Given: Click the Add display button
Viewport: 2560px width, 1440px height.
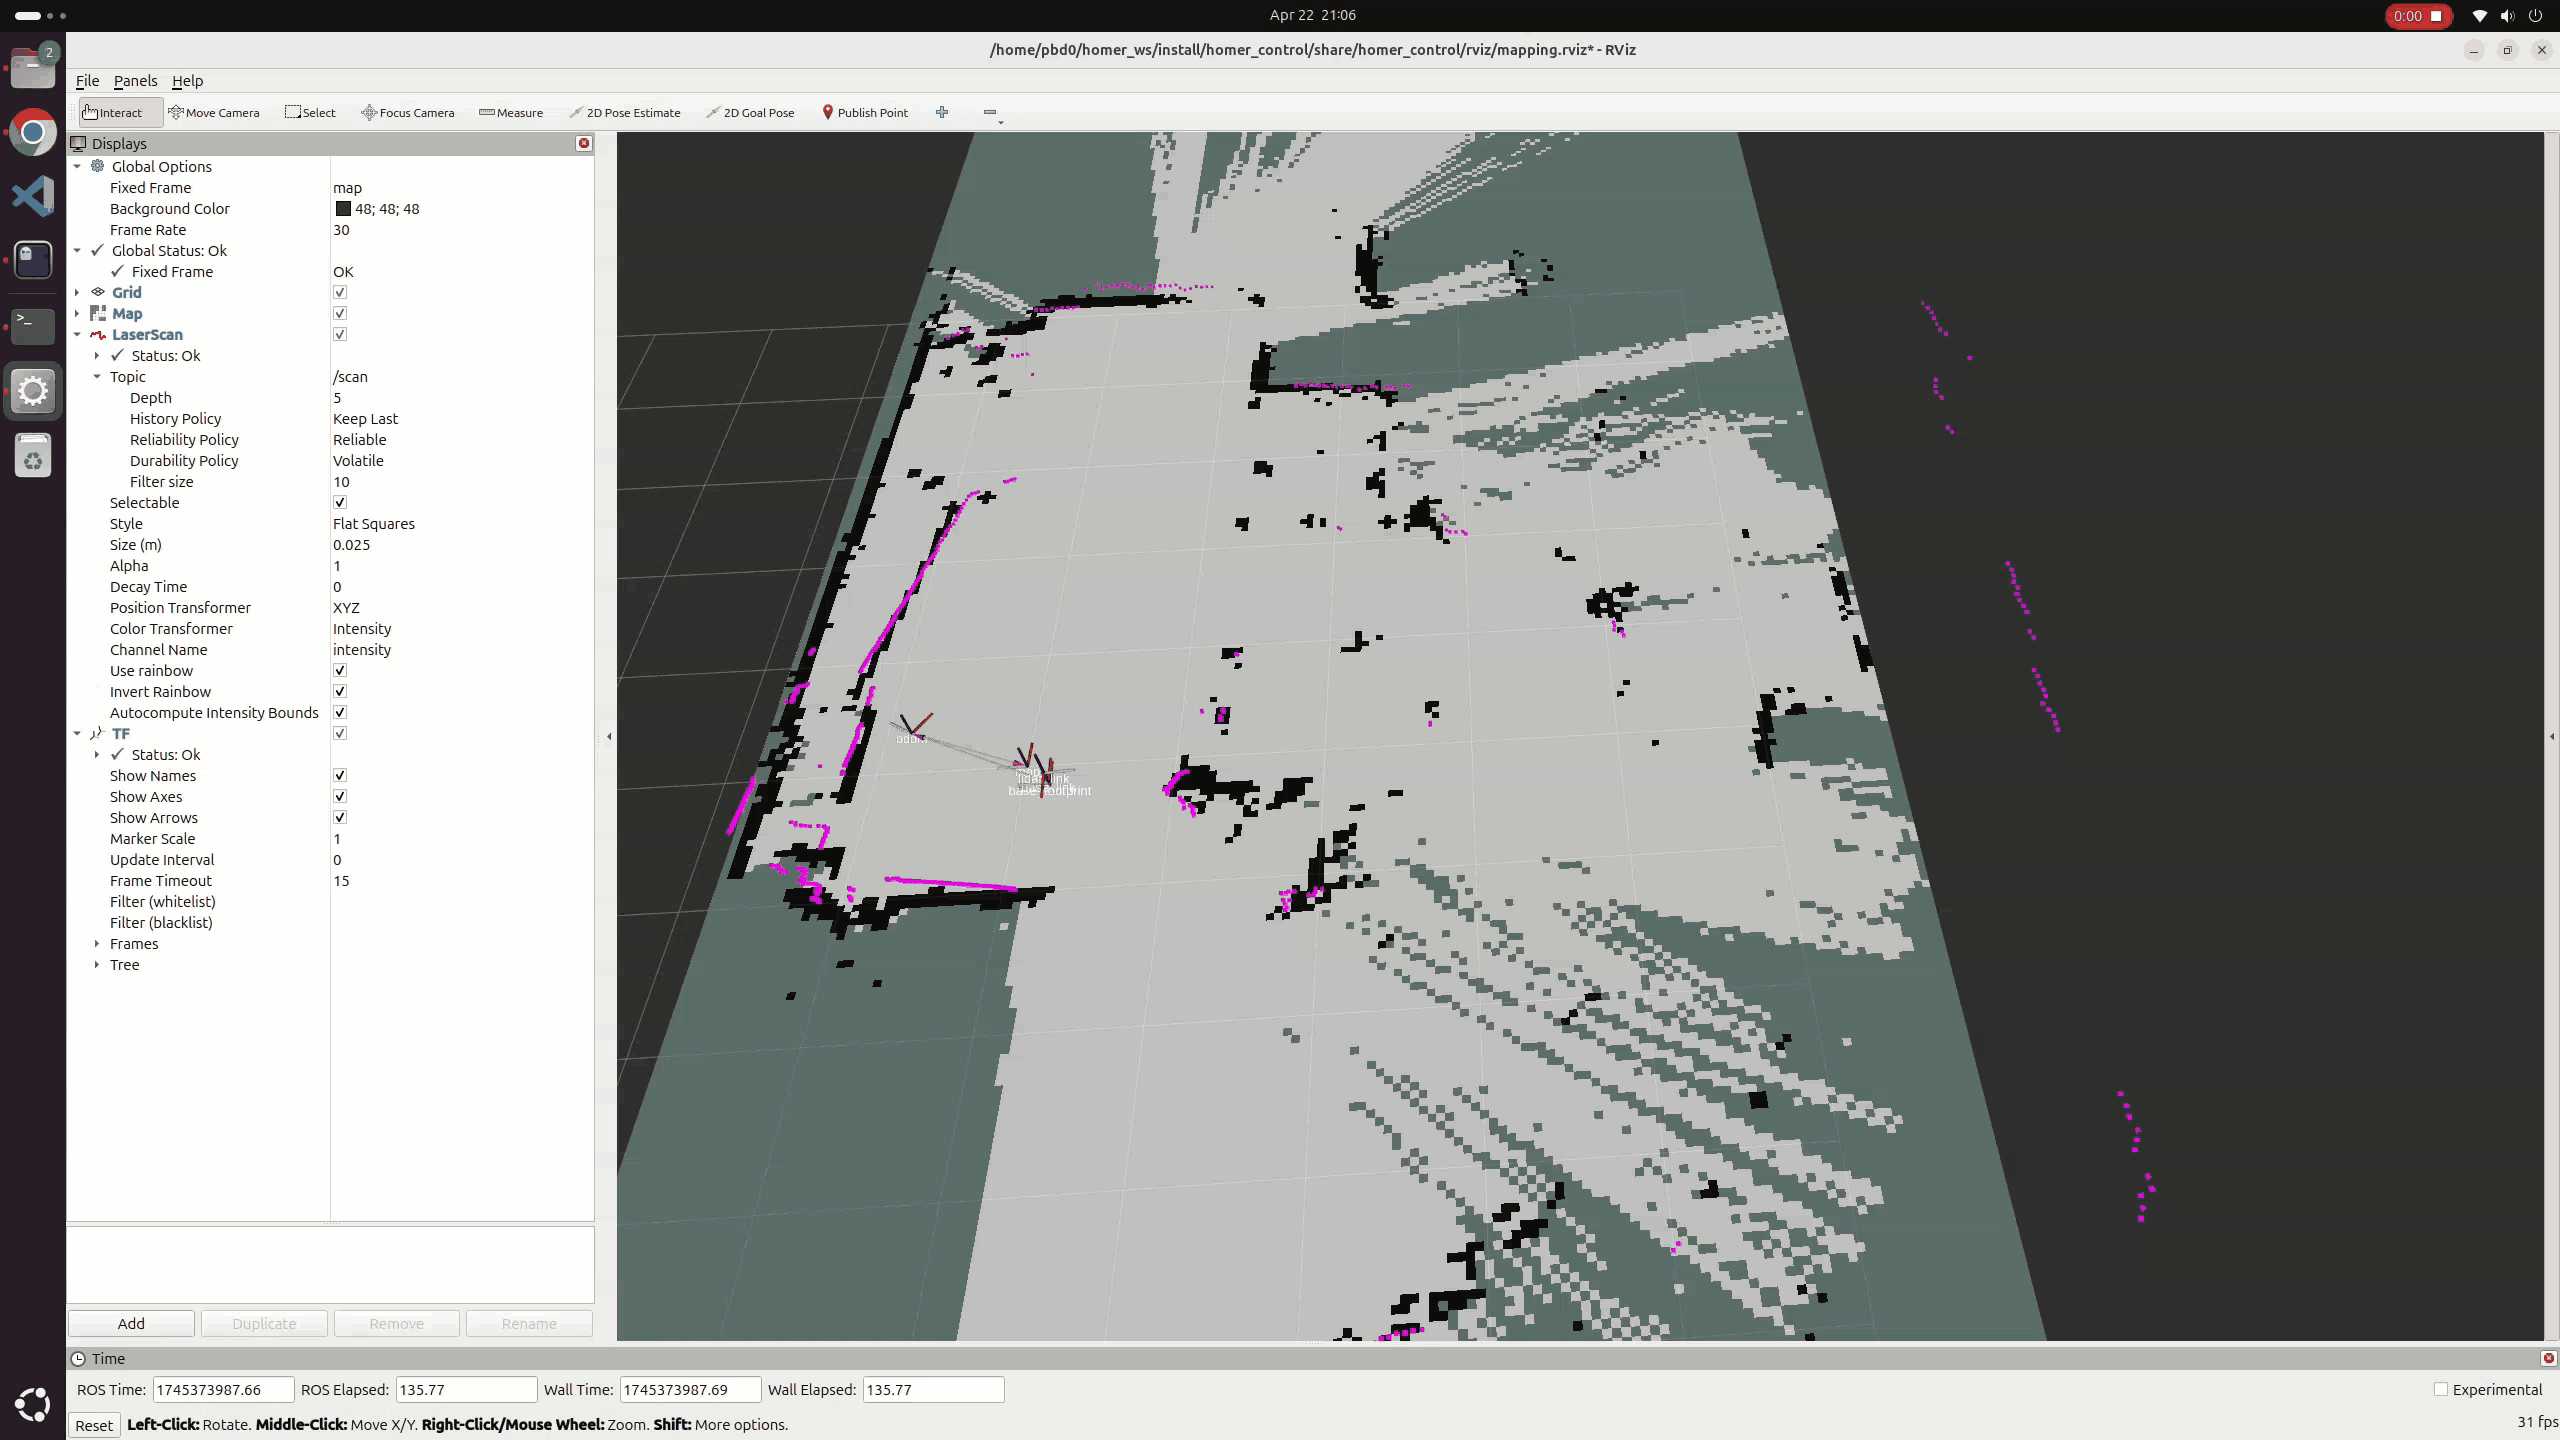Looking at the screenshot, I should coord(131,1323).
